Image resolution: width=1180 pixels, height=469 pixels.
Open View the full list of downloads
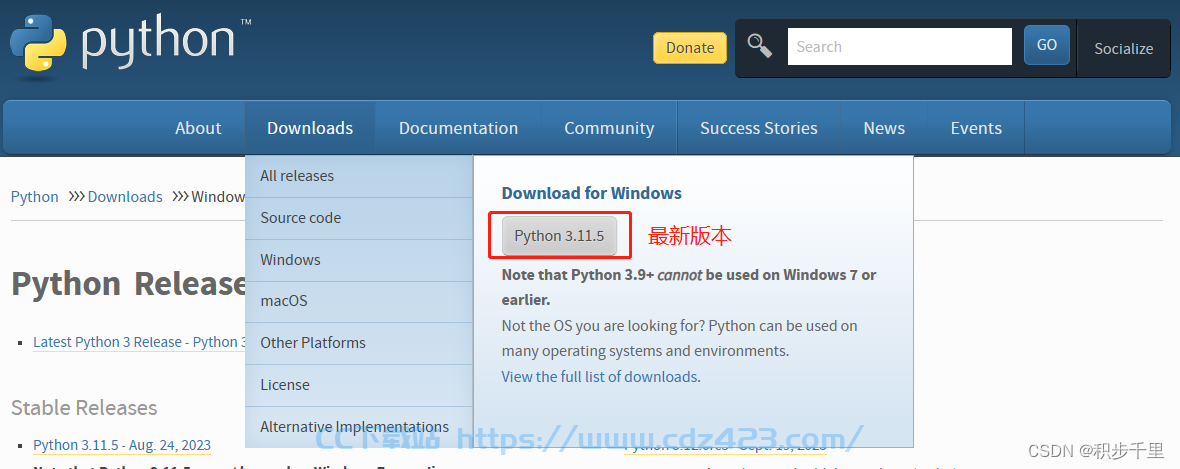pyautogui.click(x=600, y=376)
